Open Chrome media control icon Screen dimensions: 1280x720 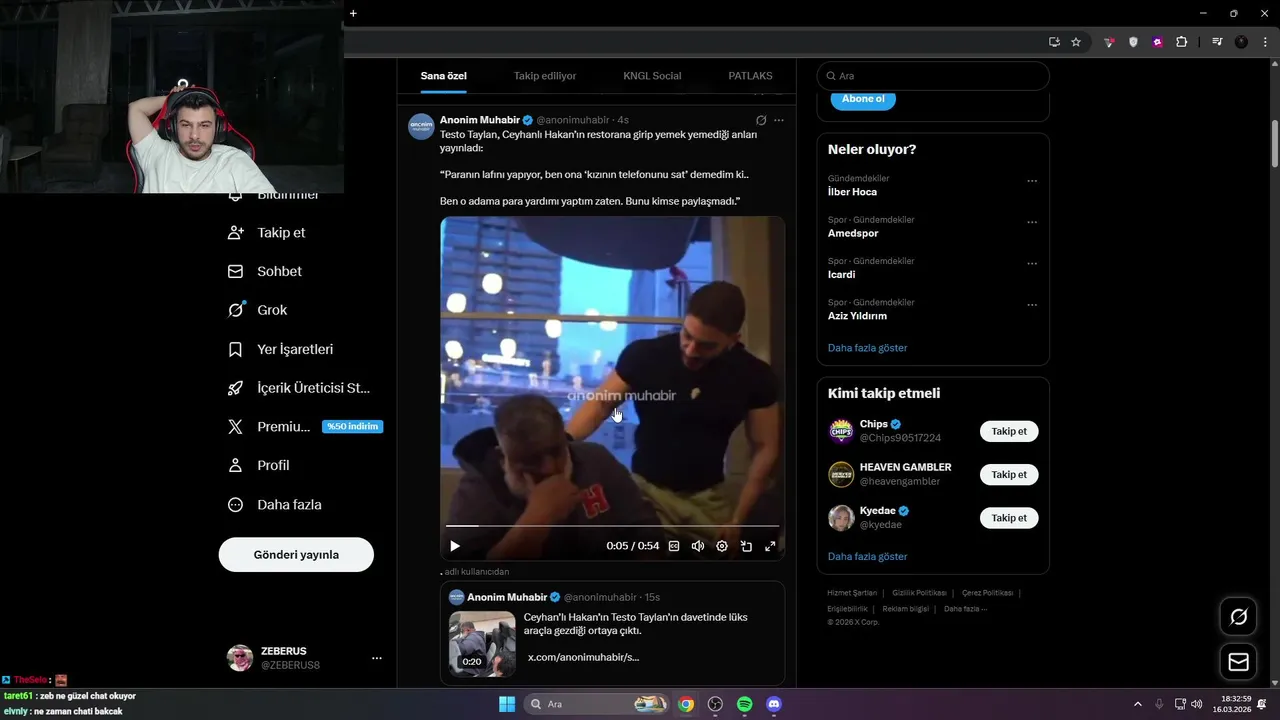(x=1217, y=42)
